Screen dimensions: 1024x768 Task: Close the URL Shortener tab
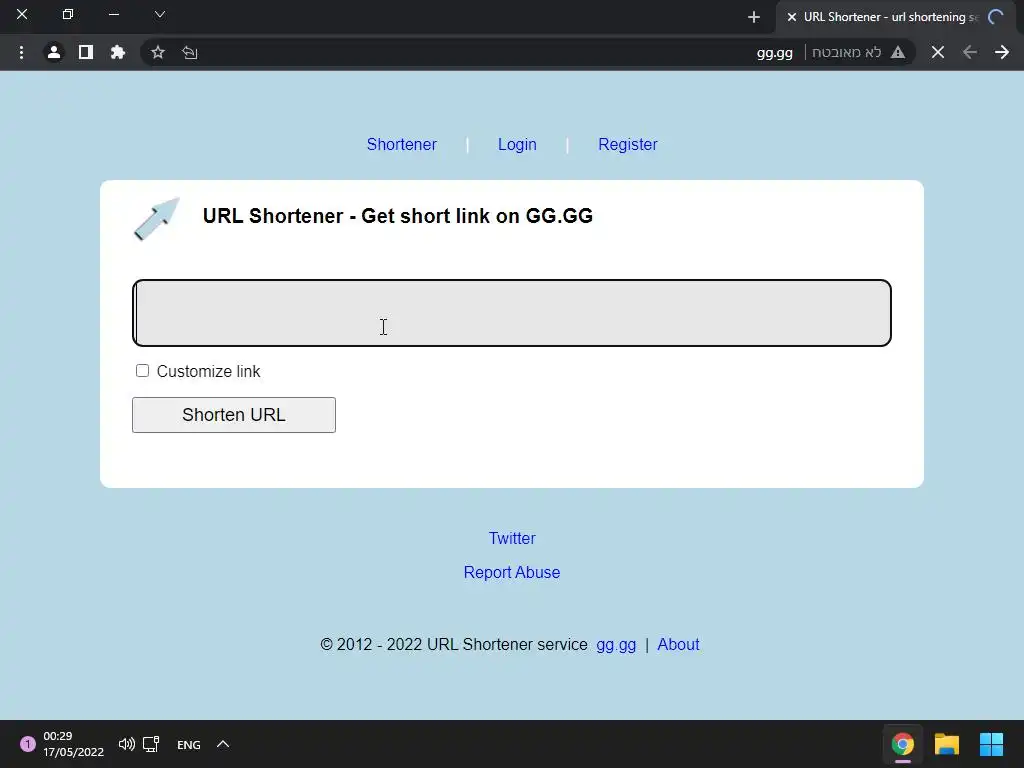point(792,17)
